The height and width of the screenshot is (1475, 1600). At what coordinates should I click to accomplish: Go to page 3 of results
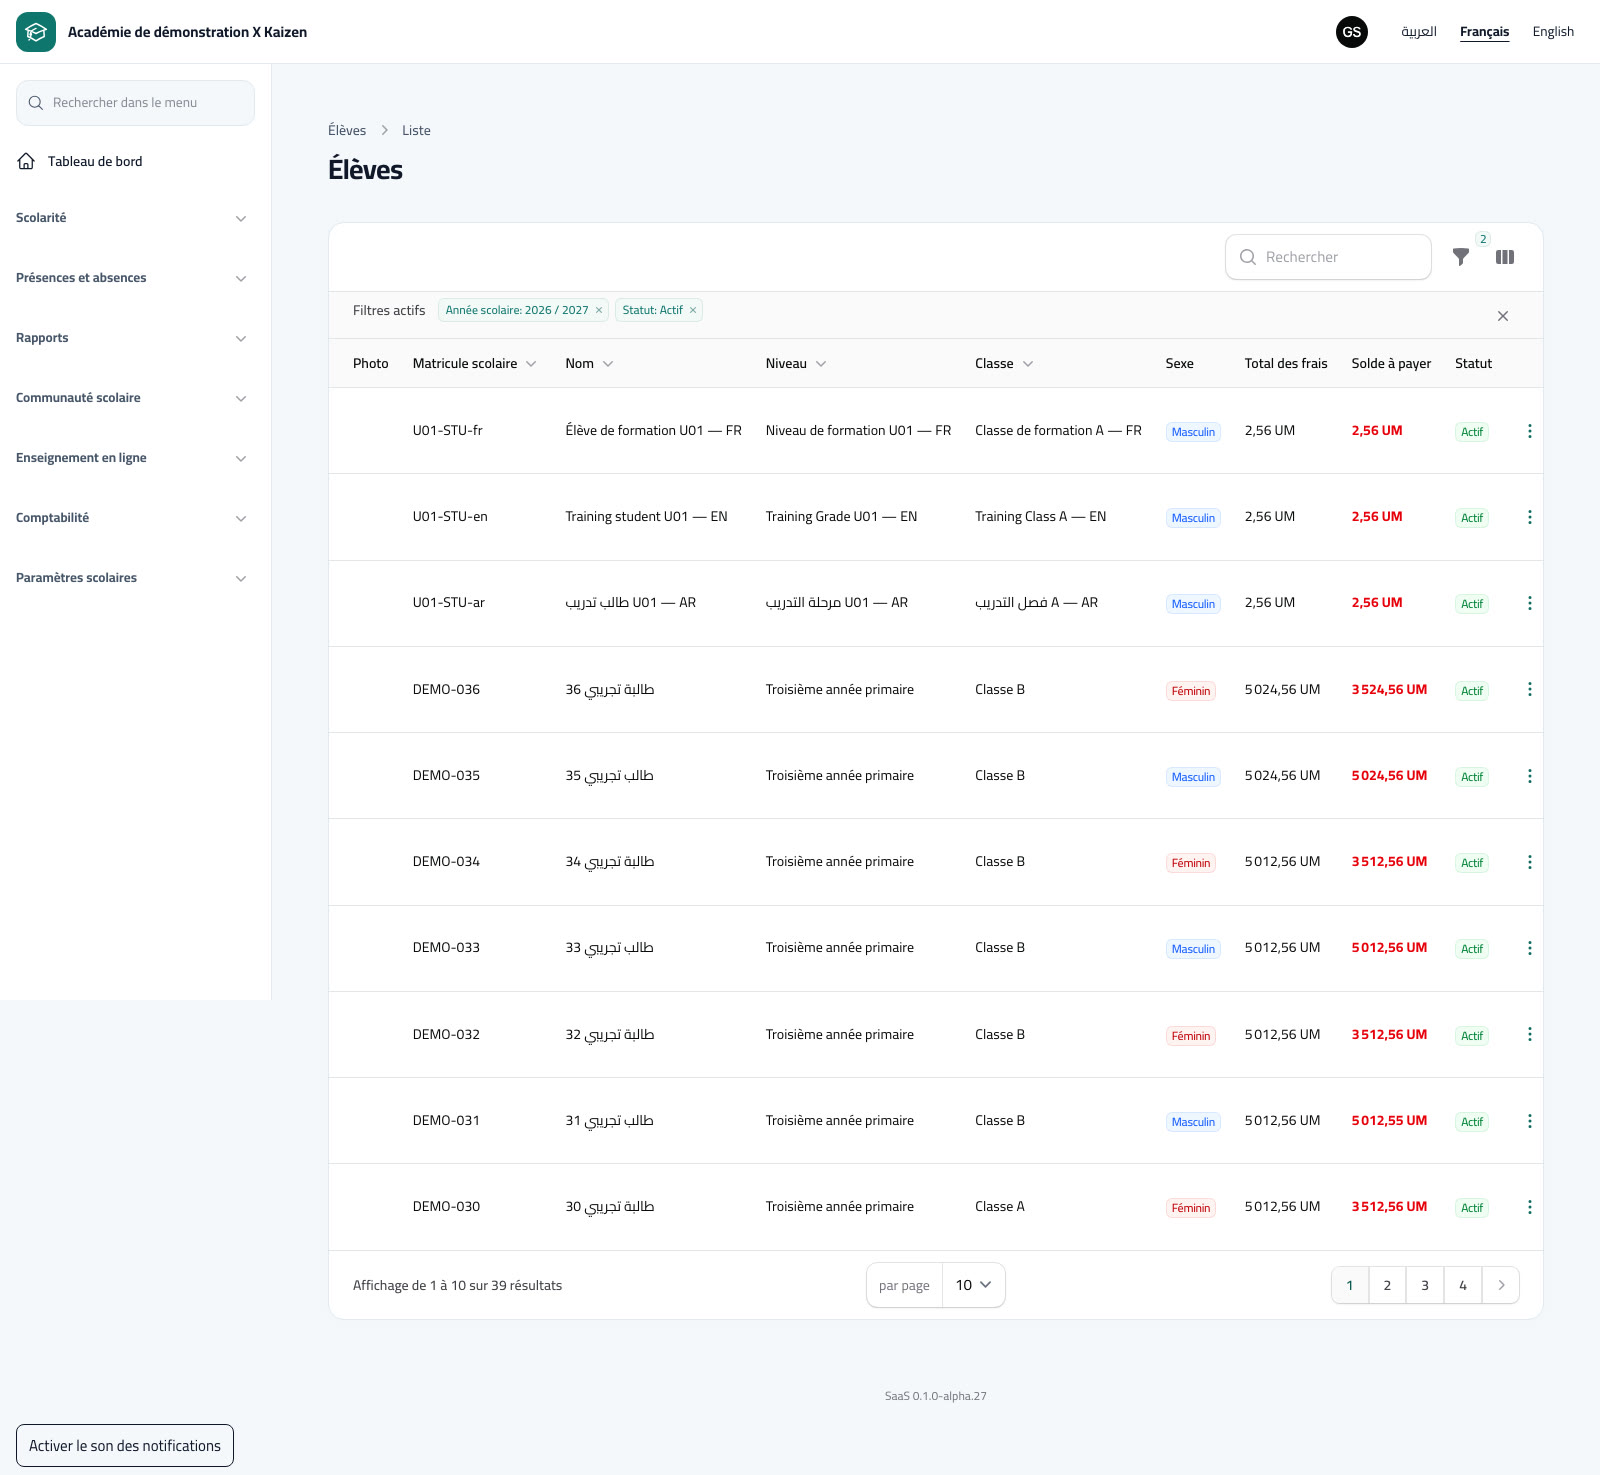[1425, 1285]
